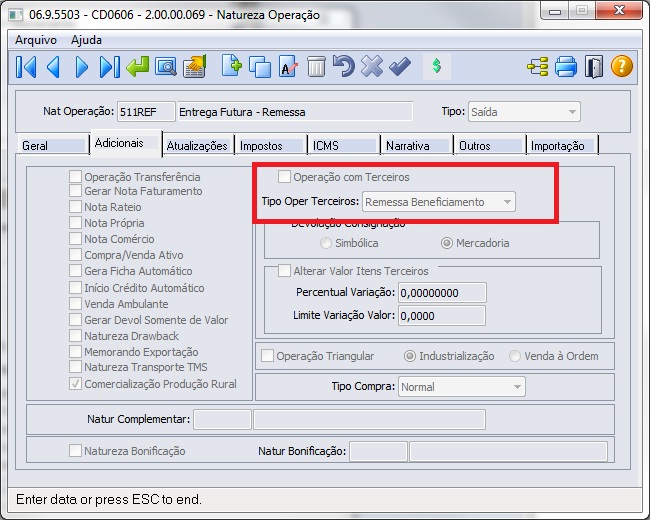Add a new record document

232,66
